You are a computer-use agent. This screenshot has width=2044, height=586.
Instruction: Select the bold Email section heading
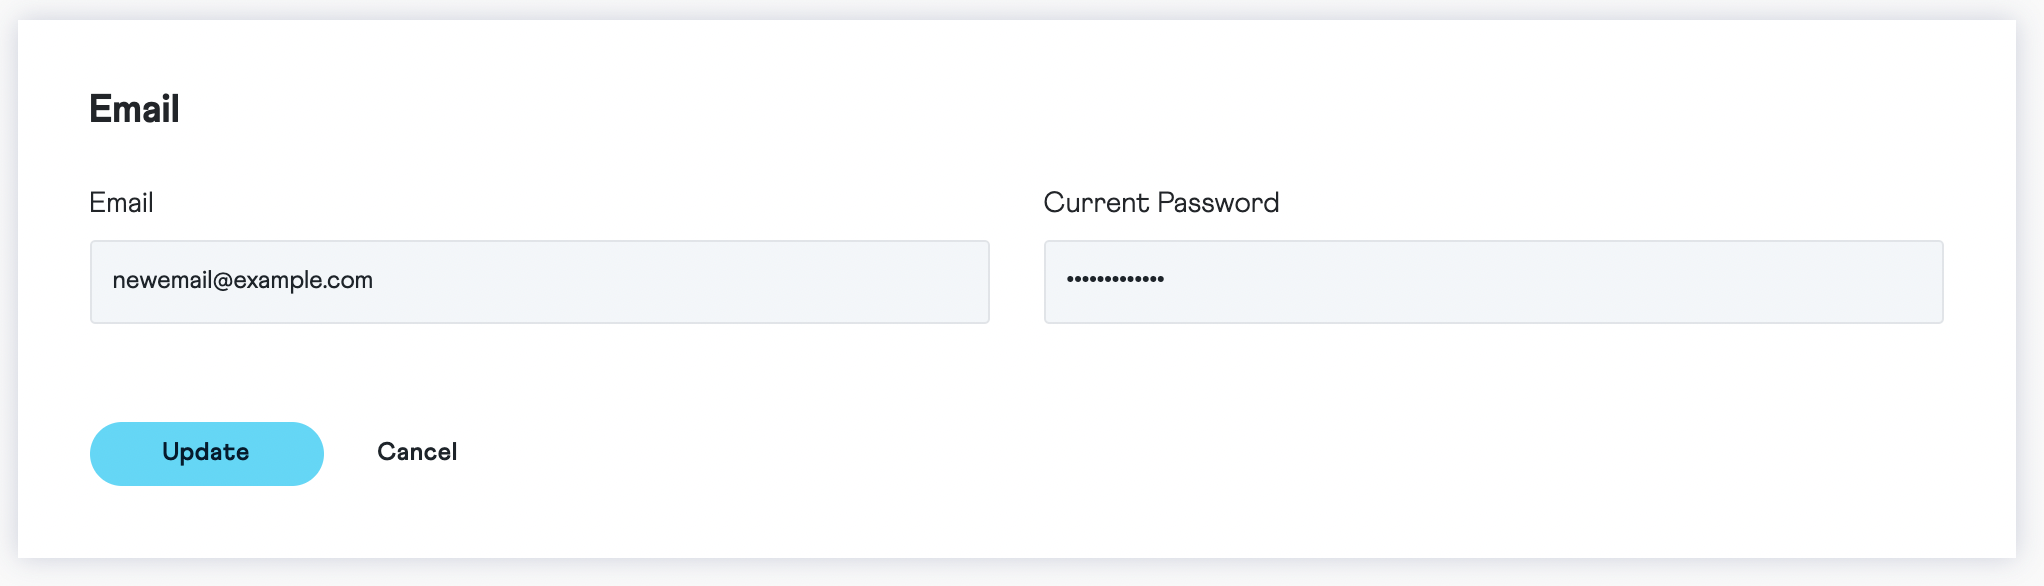134,109
